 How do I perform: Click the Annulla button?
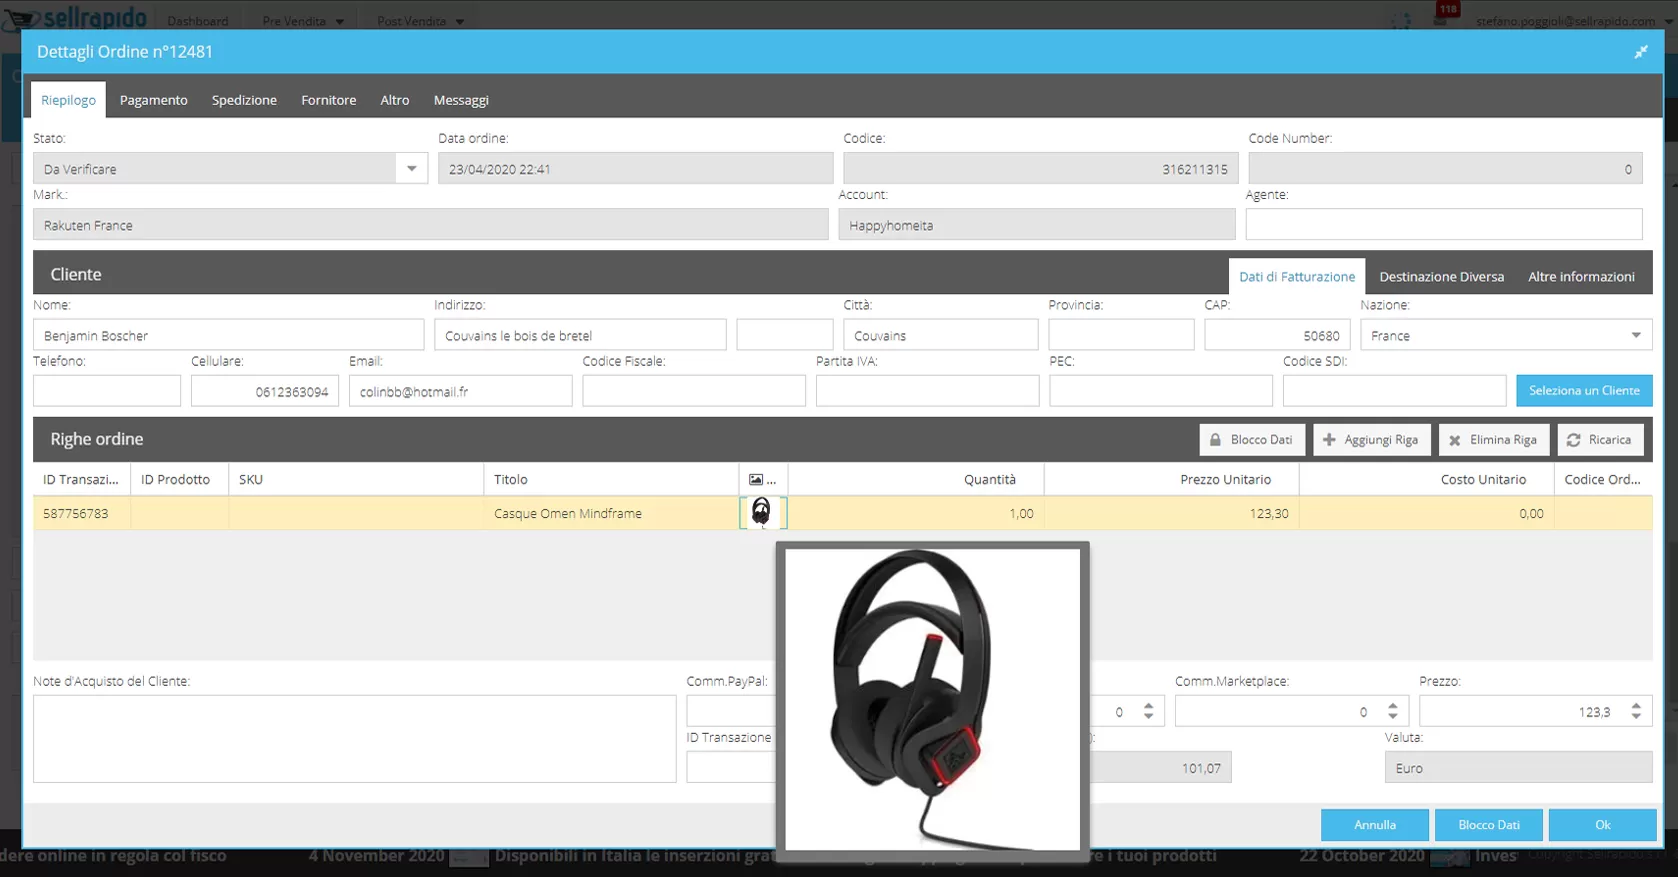[x=1374, y=825]
